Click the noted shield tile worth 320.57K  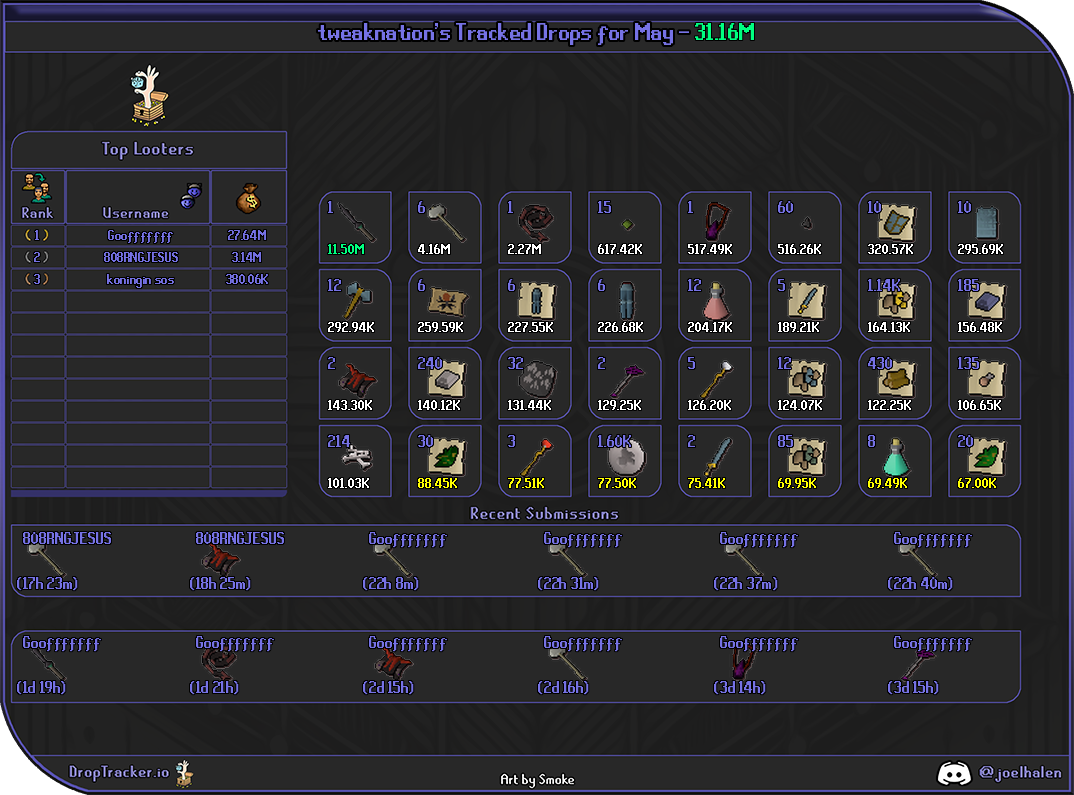pyautogui.click(x=895, y=227)
